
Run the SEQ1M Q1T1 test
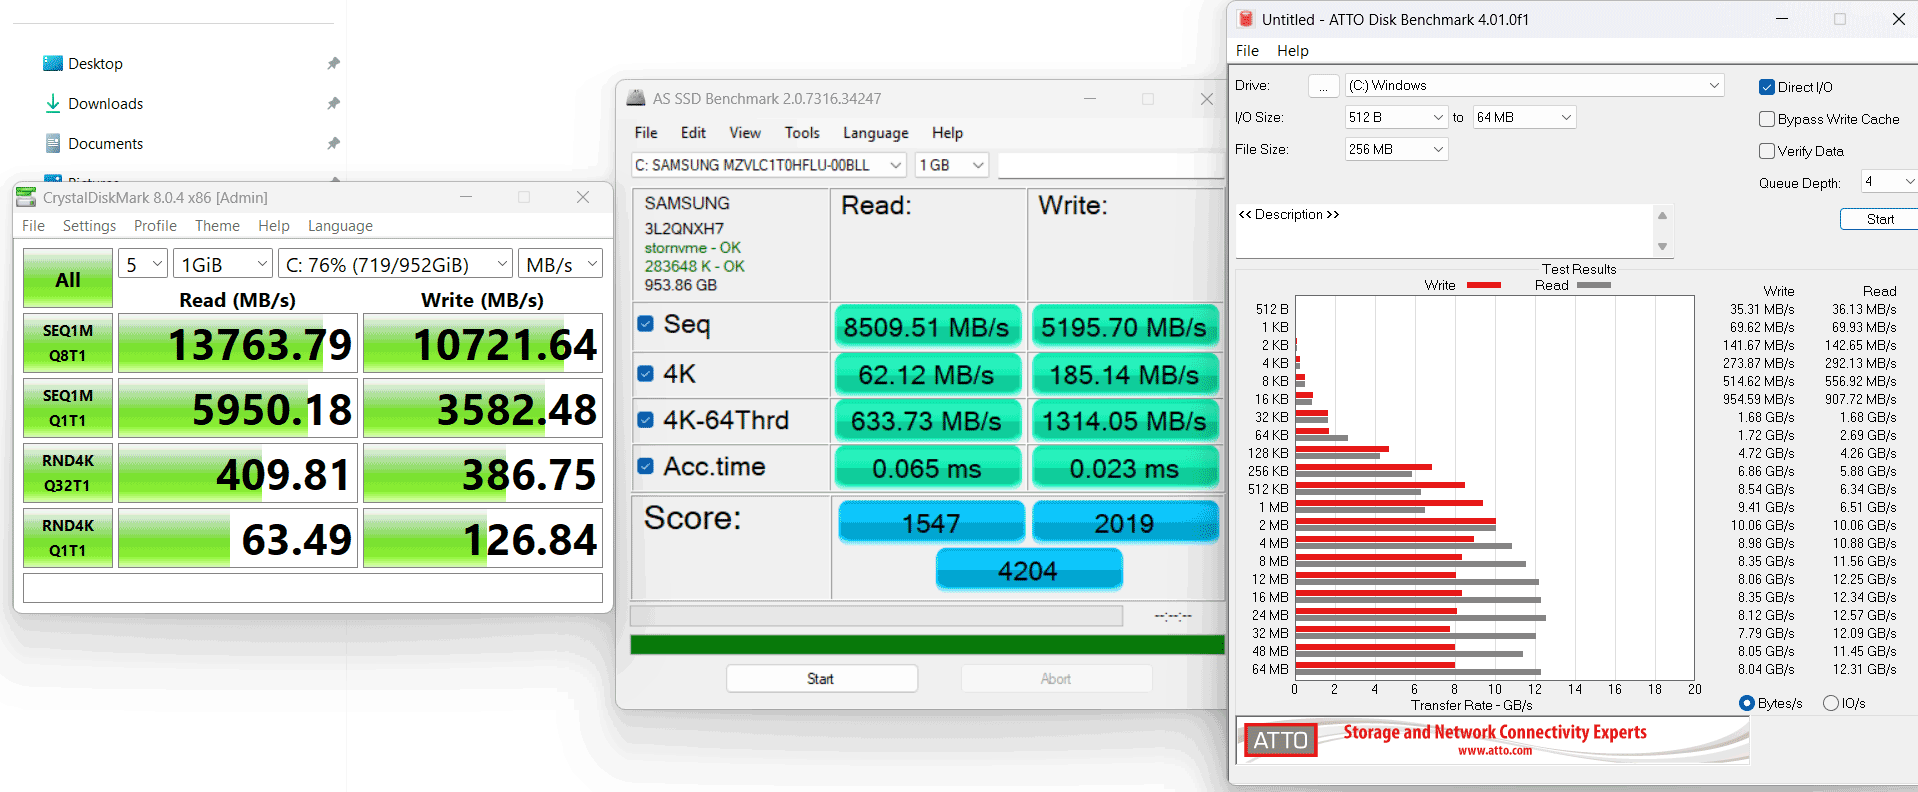pos(68,408)
